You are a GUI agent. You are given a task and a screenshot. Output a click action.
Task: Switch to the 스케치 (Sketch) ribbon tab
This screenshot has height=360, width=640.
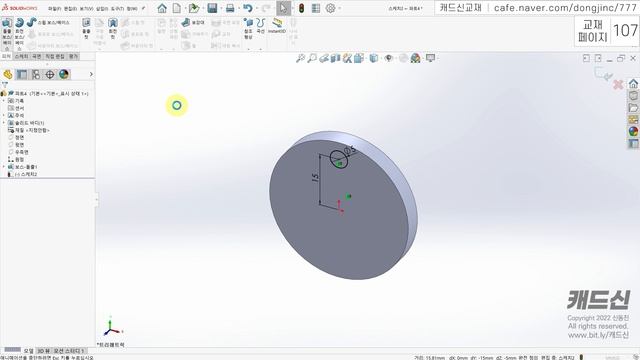coord(22,56)
